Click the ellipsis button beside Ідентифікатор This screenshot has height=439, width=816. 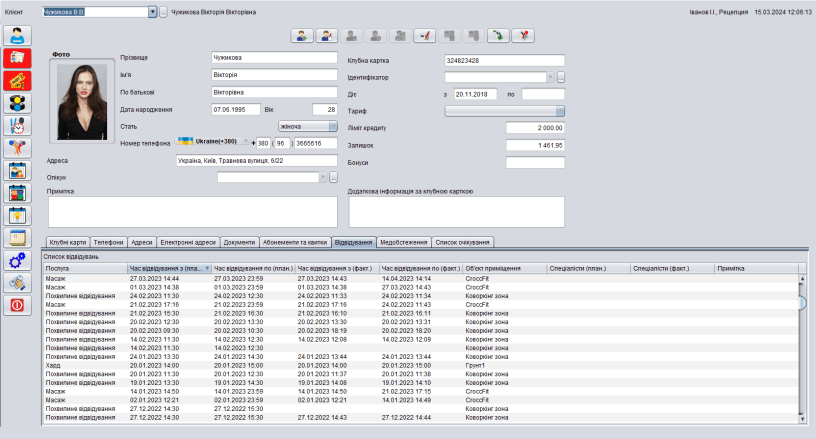click(560, 77)
